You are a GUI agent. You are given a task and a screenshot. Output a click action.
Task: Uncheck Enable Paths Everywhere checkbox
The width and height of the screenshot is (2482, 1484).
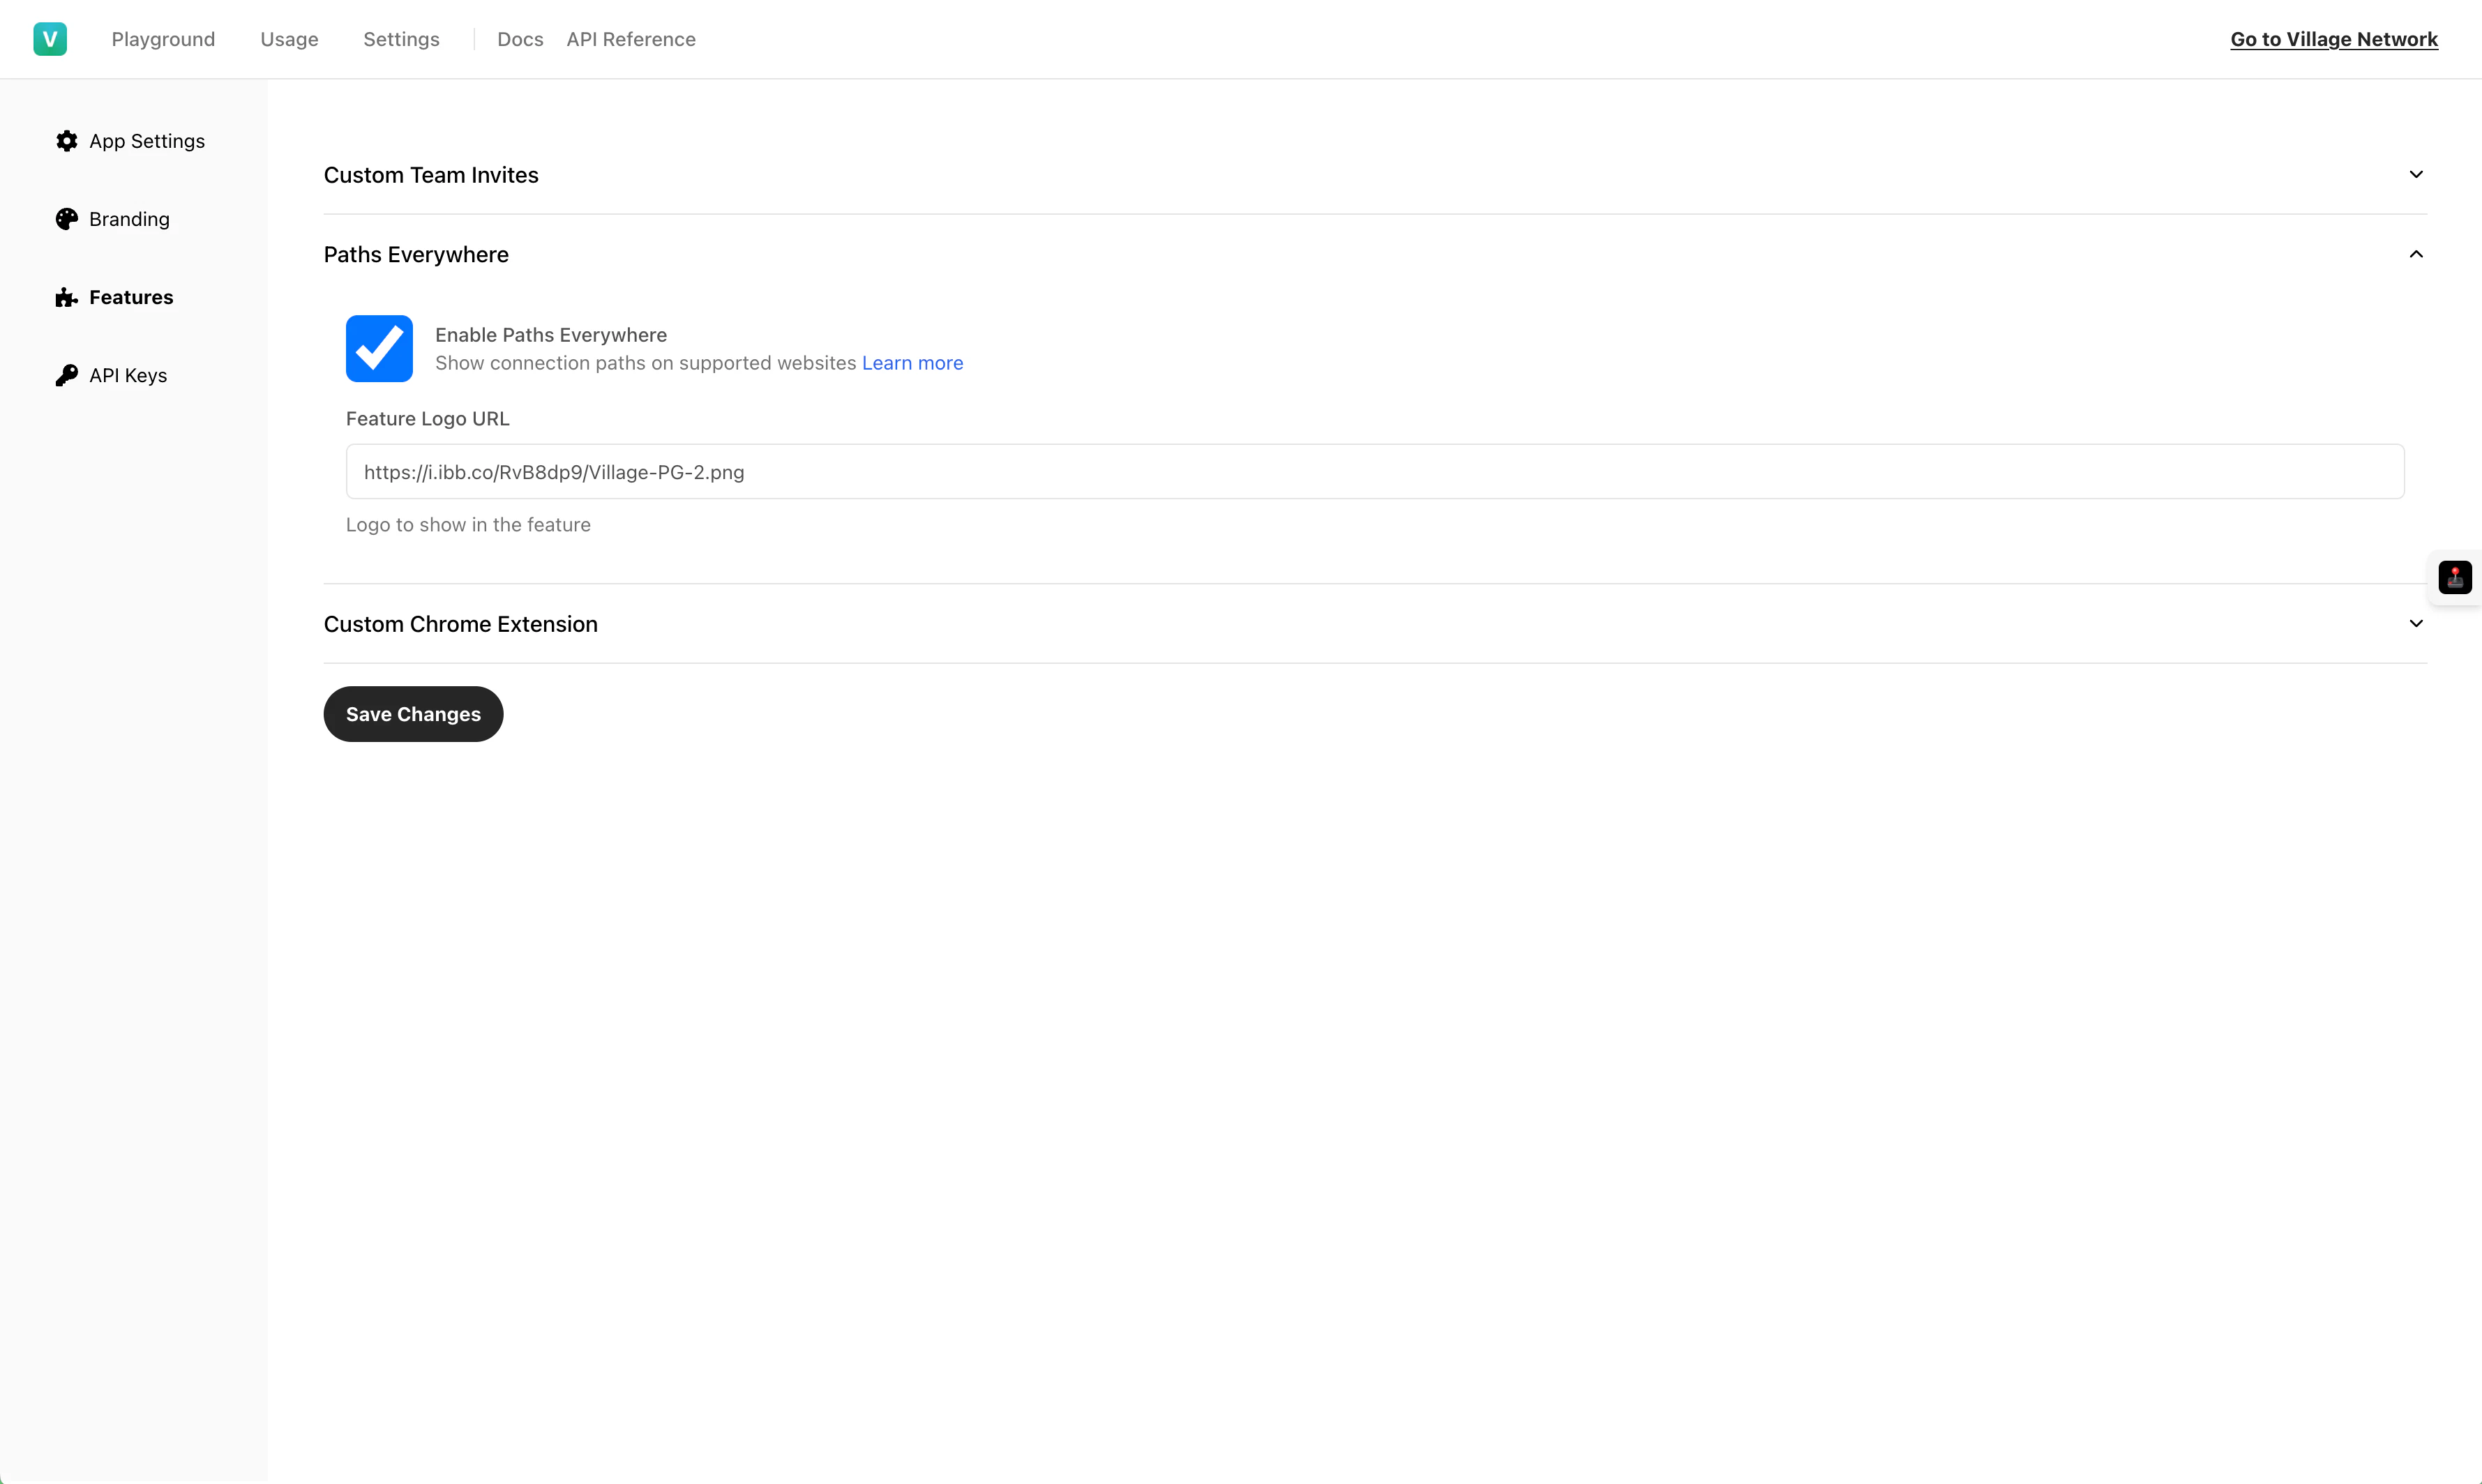379,348
